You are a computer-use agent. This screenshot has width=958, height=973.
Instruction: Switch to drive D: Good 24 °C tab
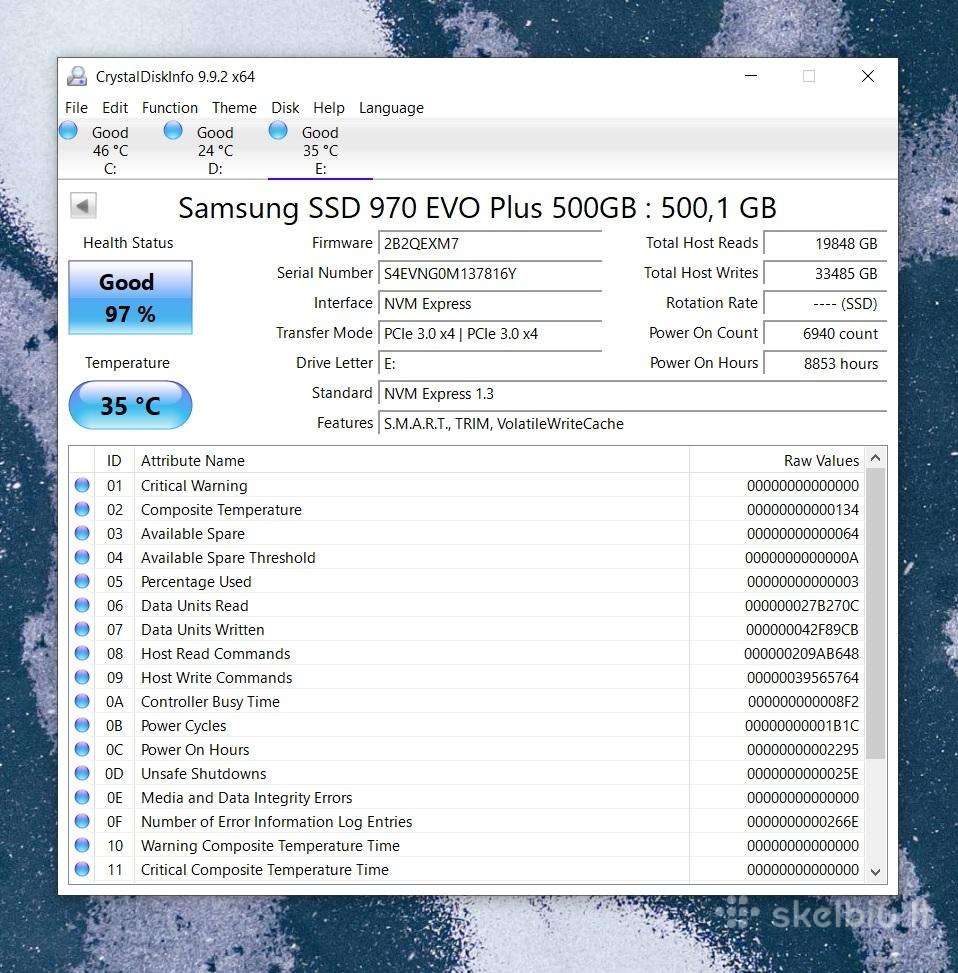click(x=215, y=150)
